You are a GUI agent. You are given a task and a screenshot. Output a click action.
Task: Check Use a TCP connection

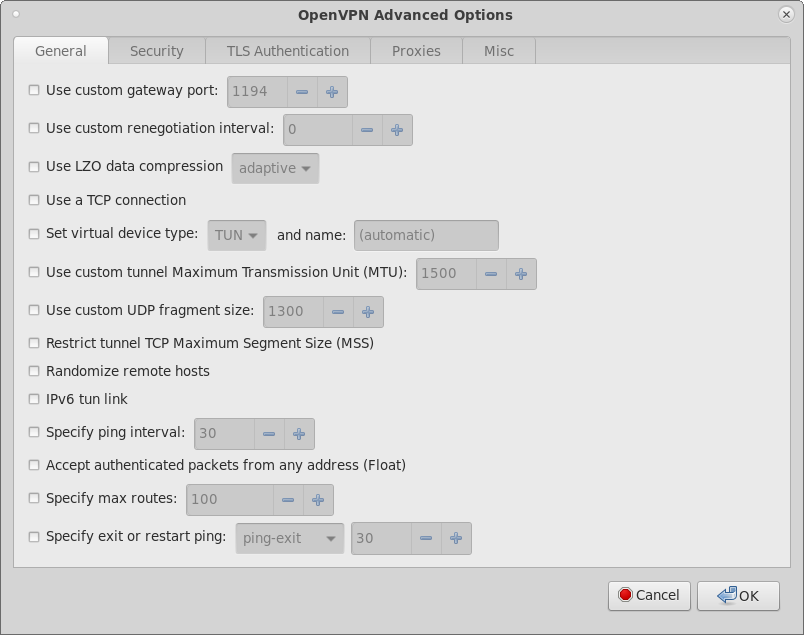pos(34,200)
